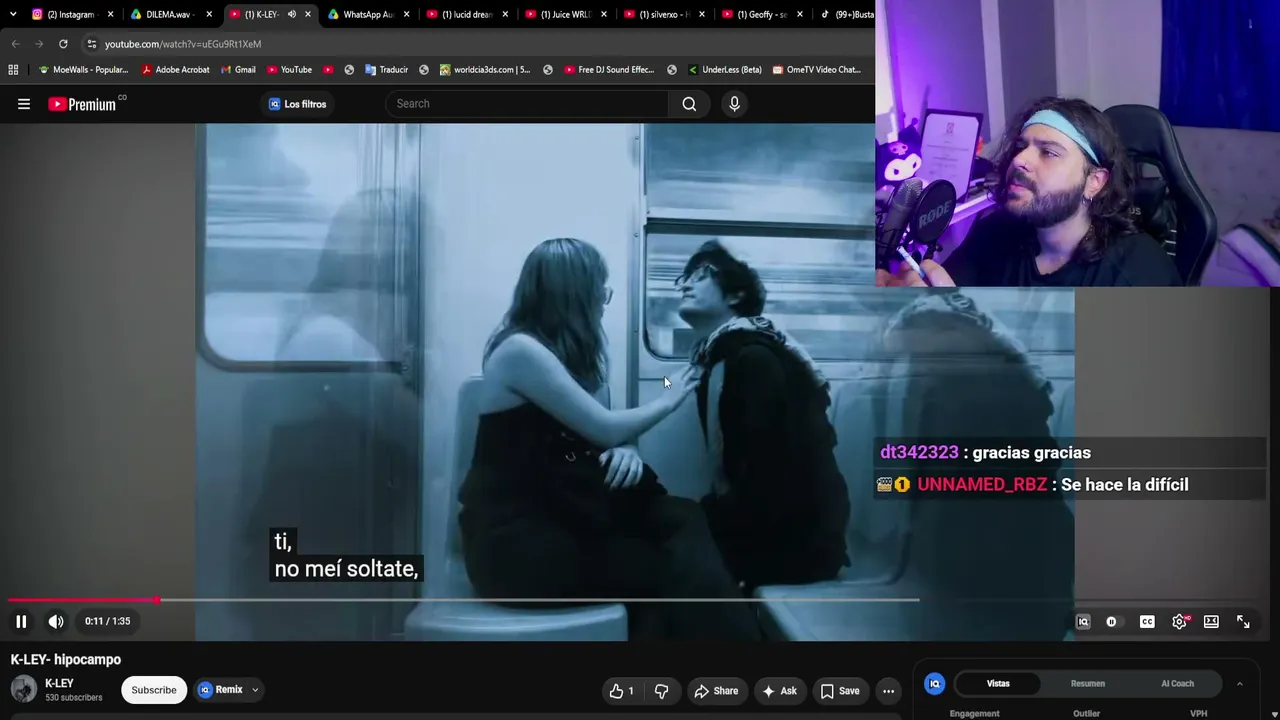The image size is (1280, 720).
Task: Save the video to a playlist
Action: click(840, 691)
